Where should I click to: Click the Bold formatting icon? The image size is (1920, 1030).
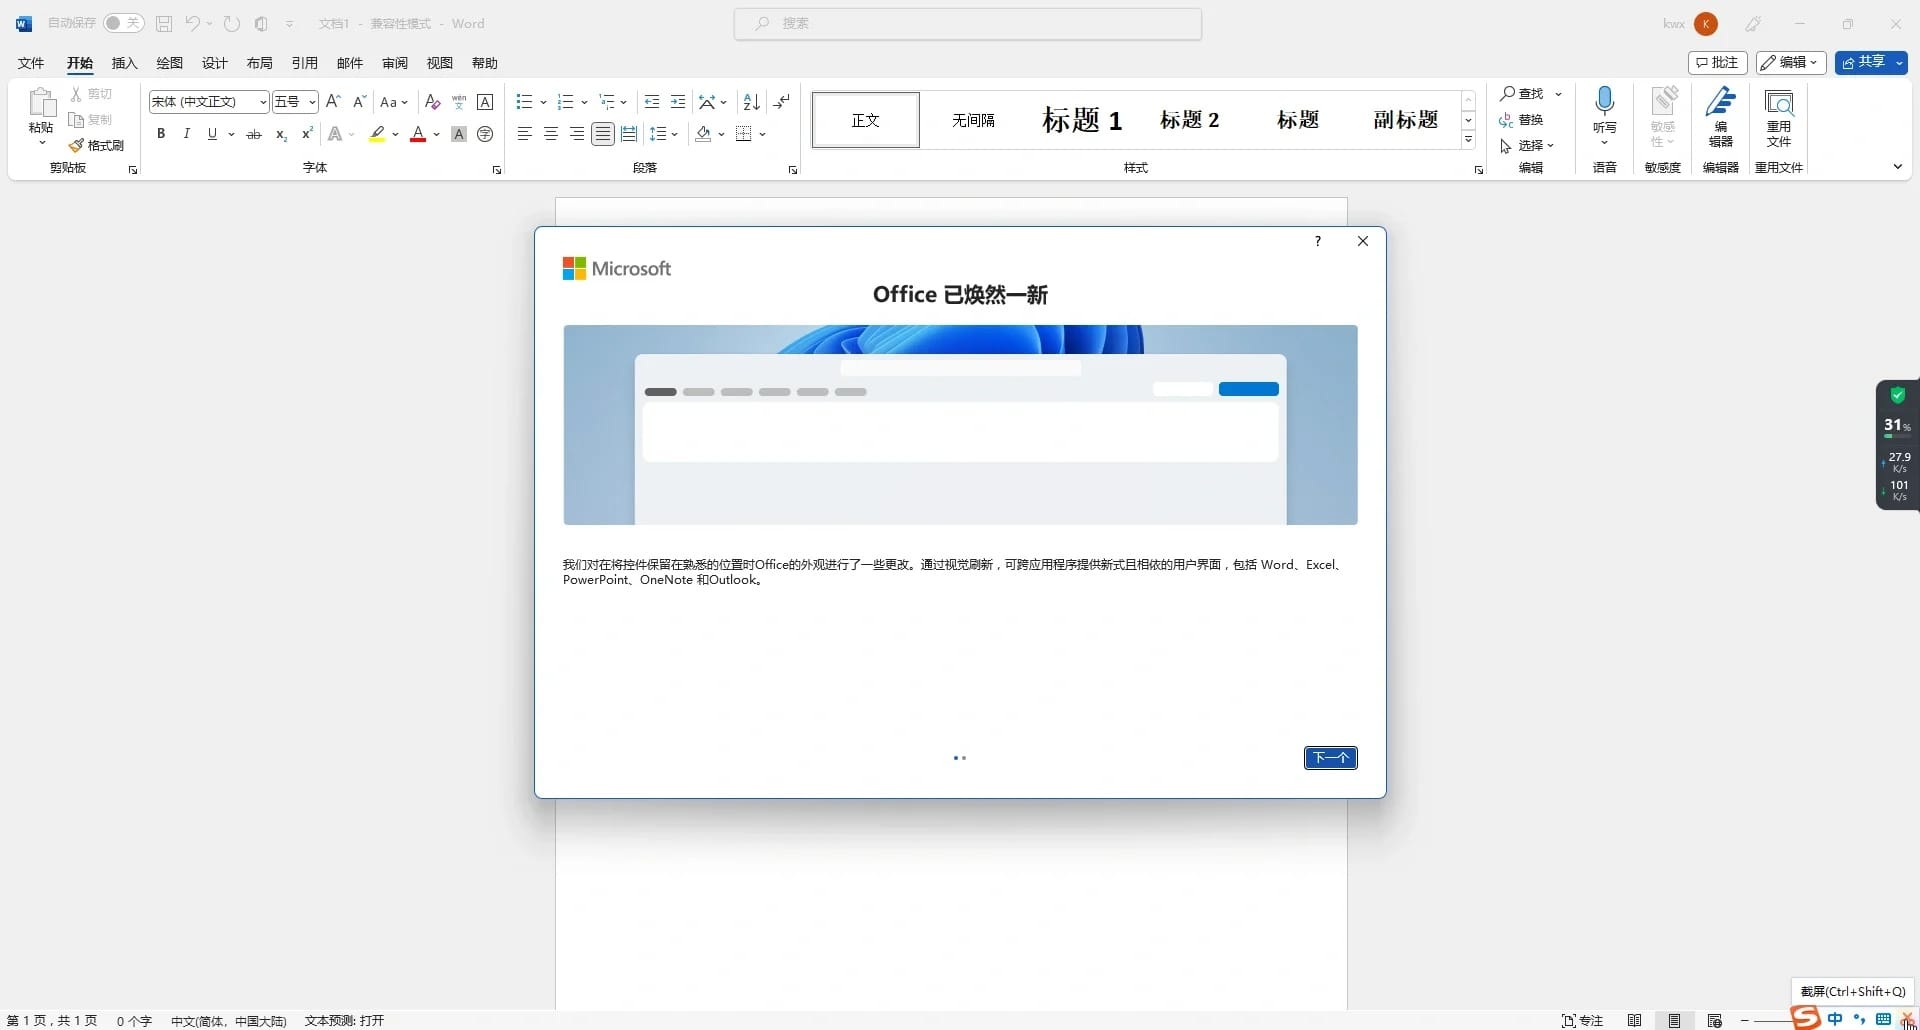tap(161, 134)
